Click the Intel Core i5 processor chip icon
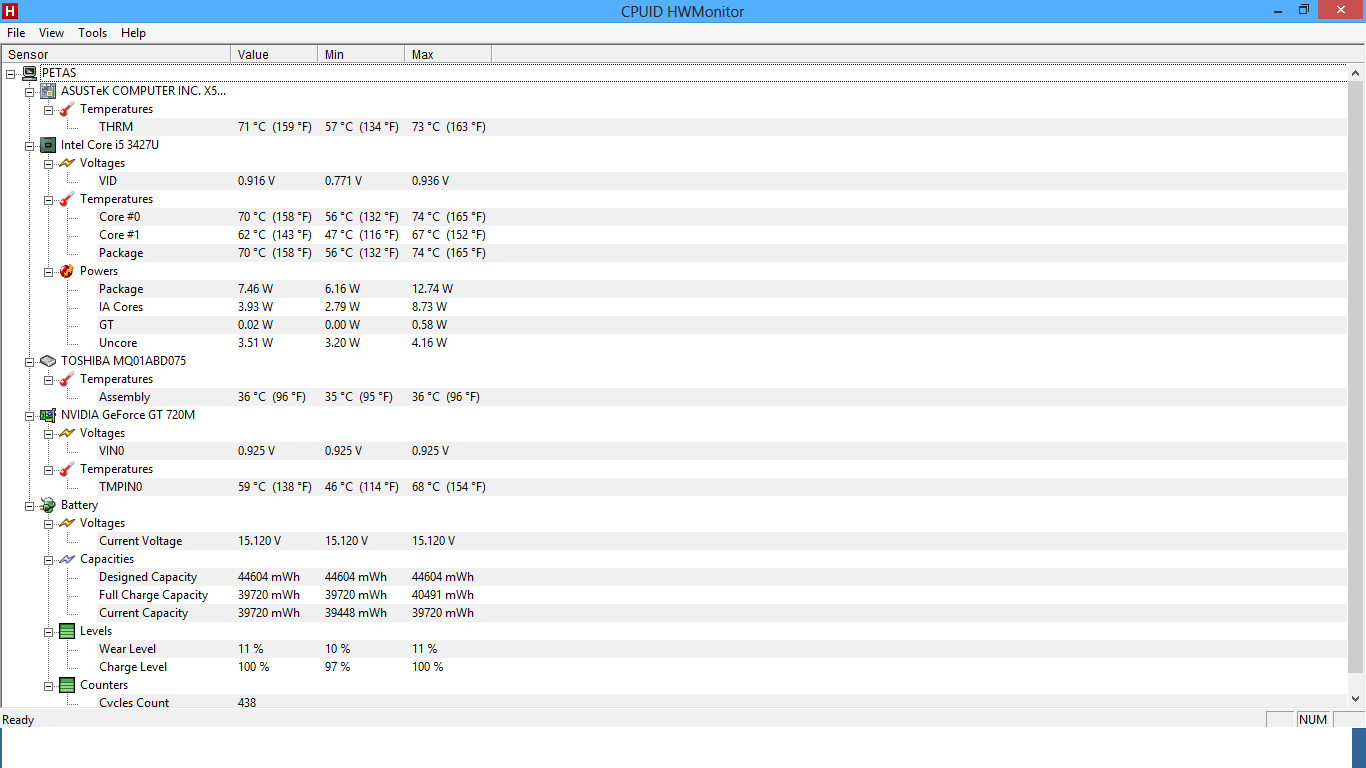The height and width of the screenshot is (768, 1366). (48, 145)
